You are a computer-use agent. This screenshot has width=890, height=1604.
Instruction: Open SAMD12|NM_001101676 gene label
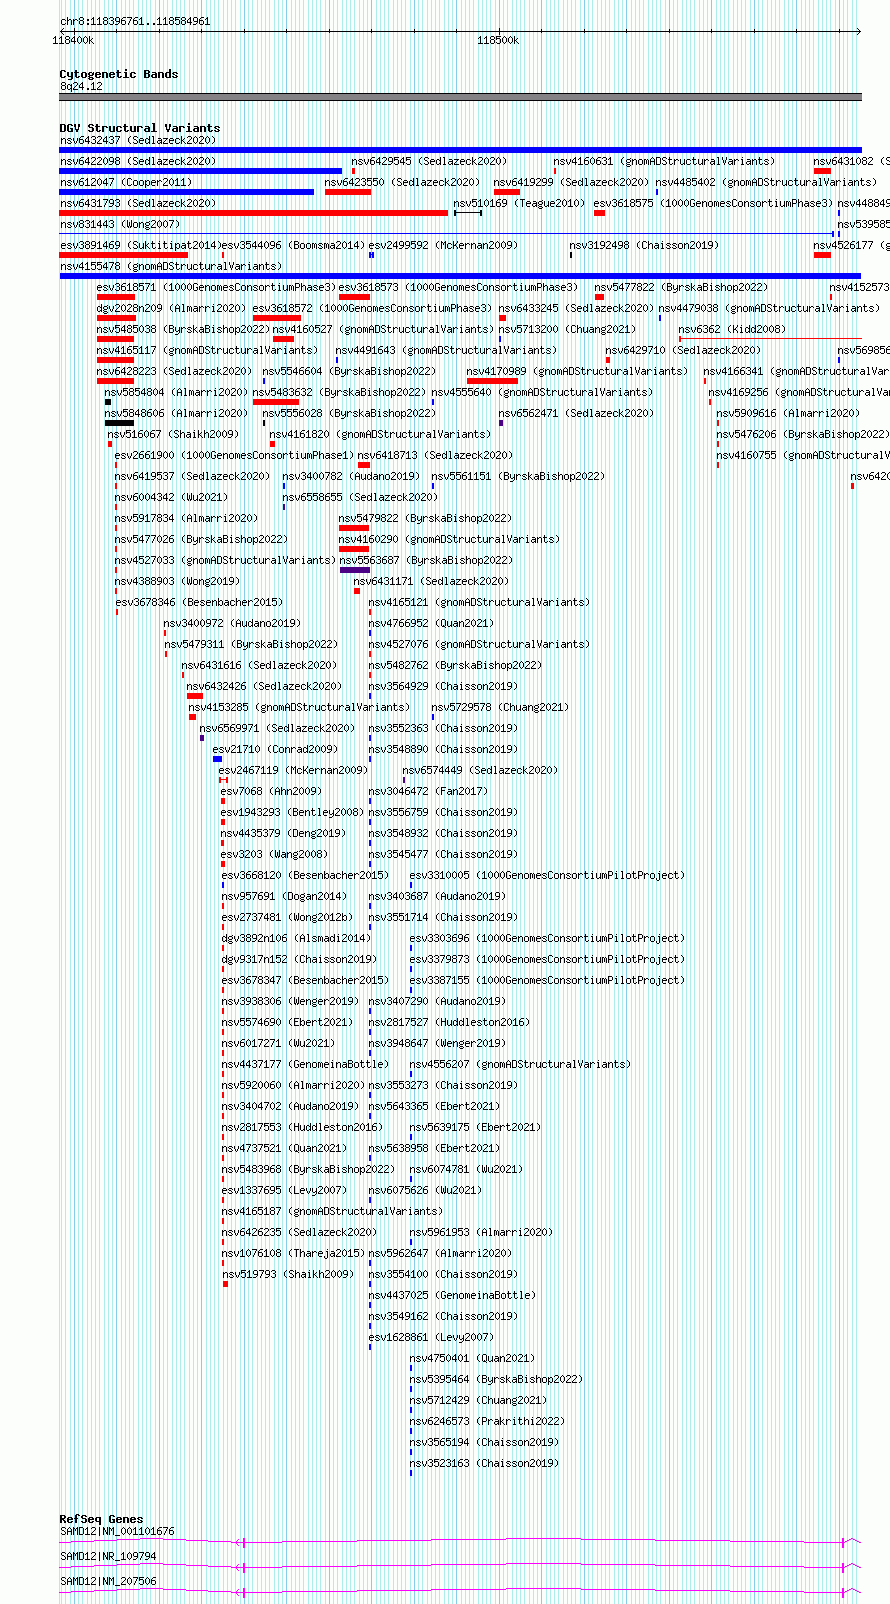[117, 1532]
